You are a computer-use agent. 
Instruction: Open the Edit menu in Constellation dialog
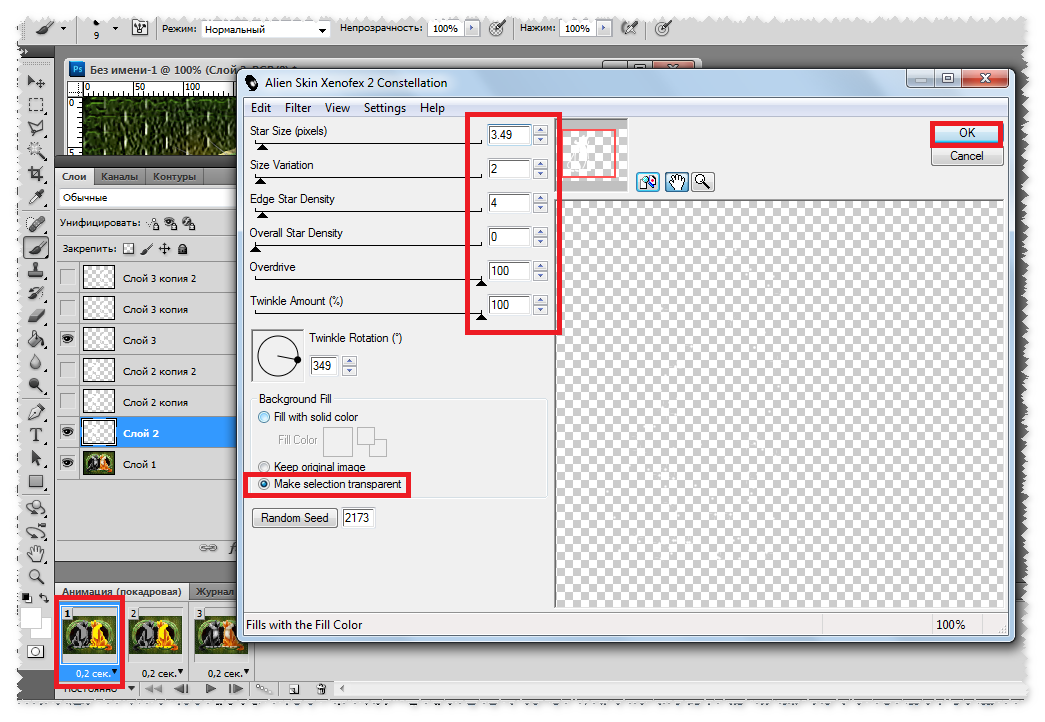coord(261,108)
